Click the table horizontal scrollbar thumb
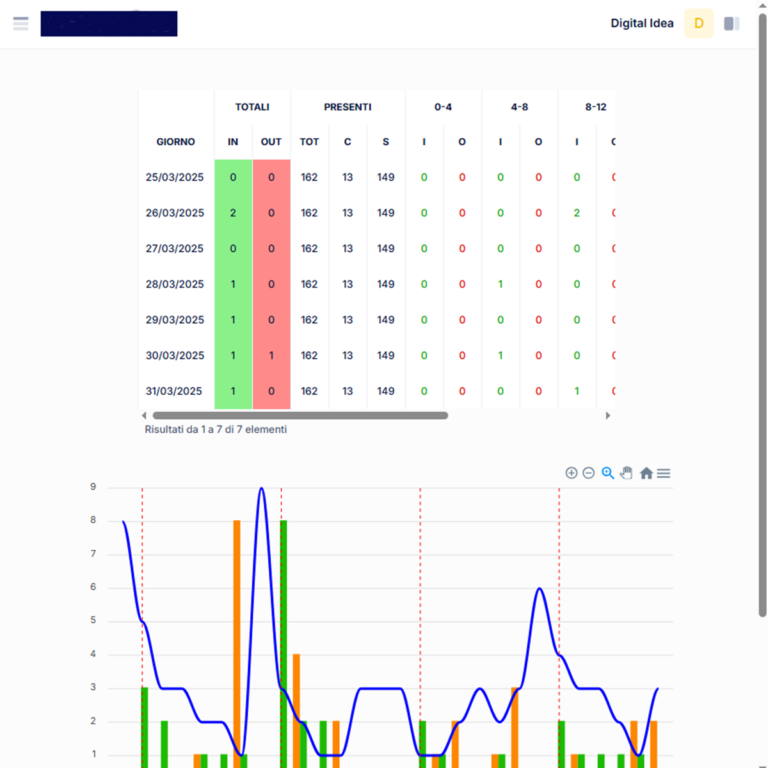Viewport: 768px width, 768px height. click(300, 415)
